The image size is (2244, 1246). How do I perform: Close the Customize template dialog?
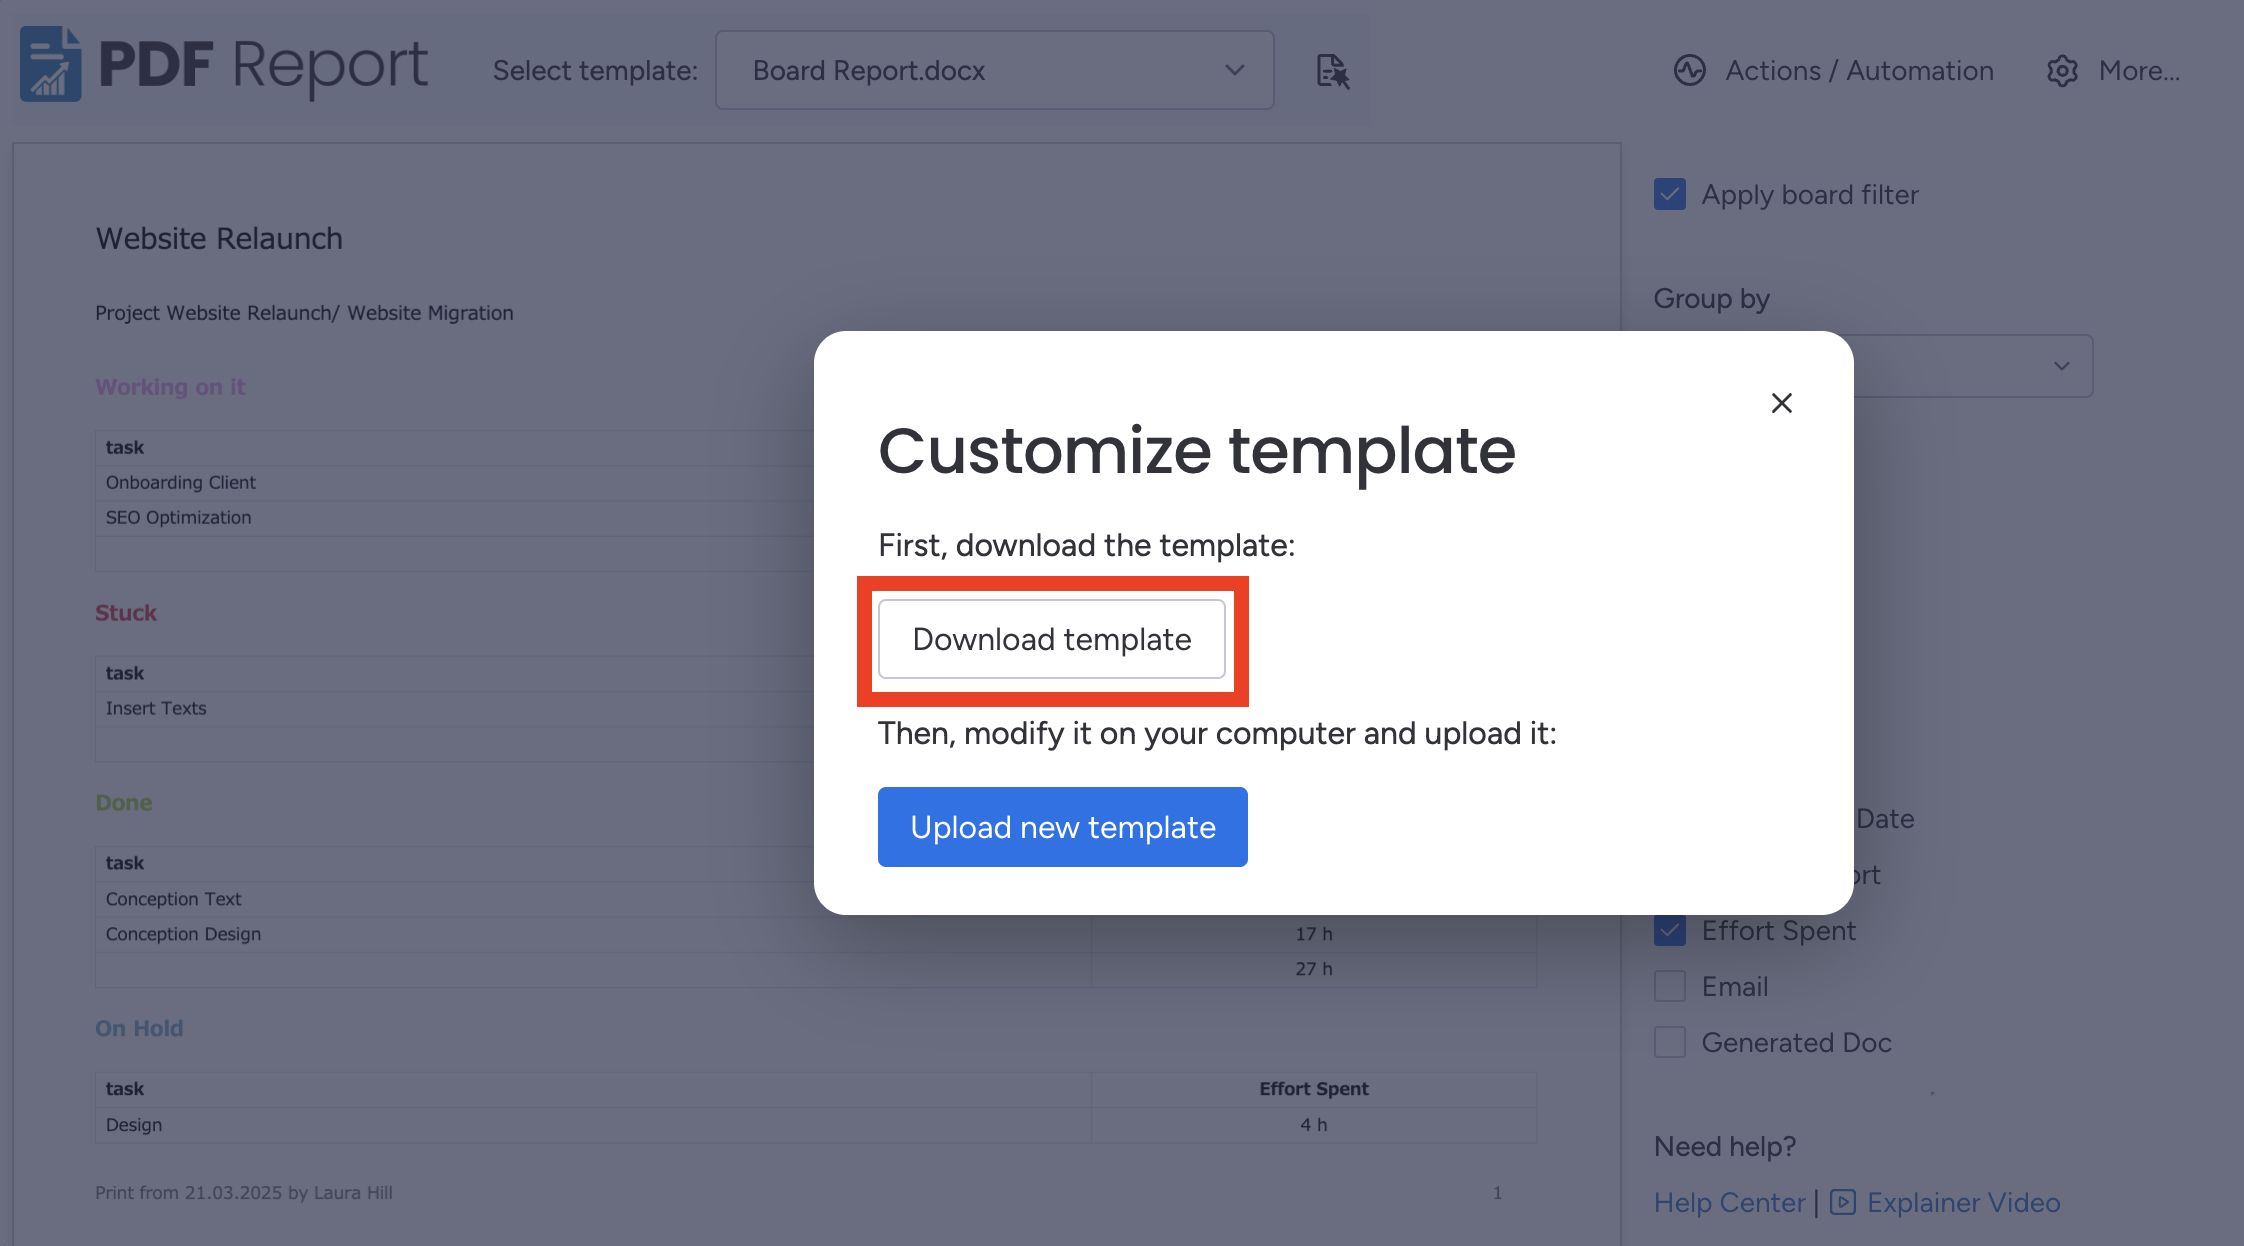coord(1781,403)
